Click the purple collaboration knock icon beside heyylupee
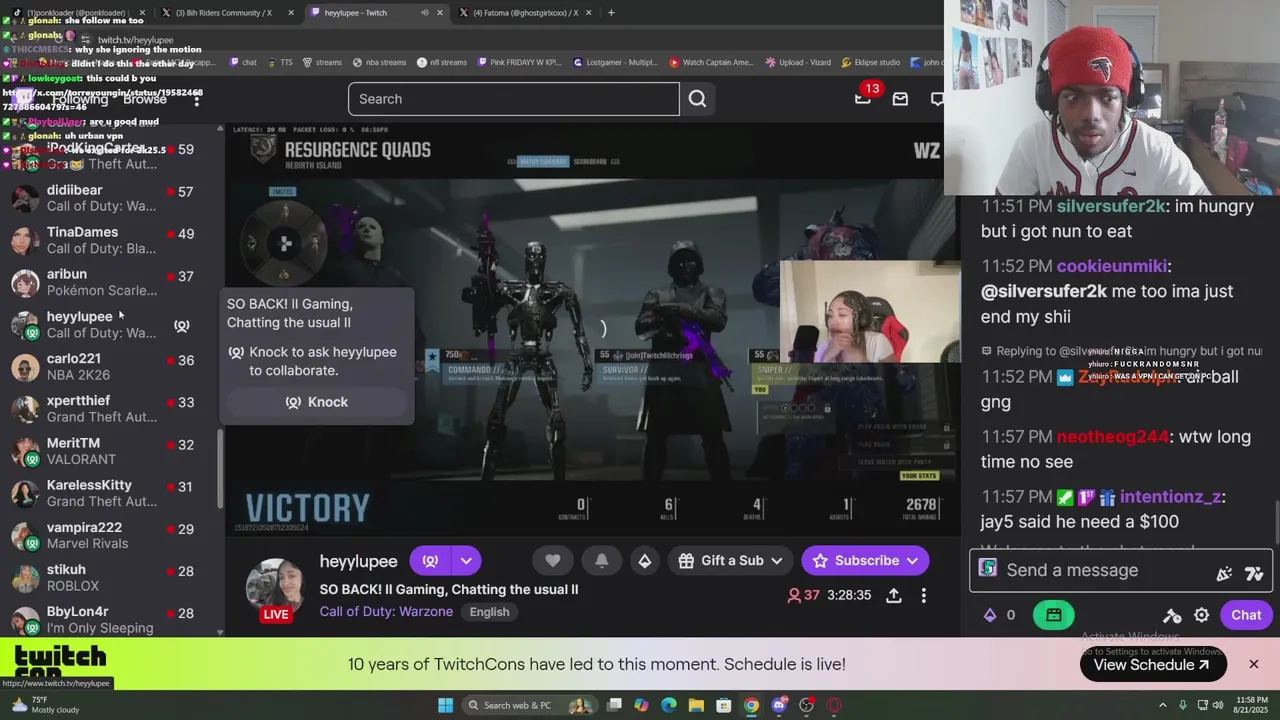The height and width of the screenshot is (720, 1280). (430, 561)
